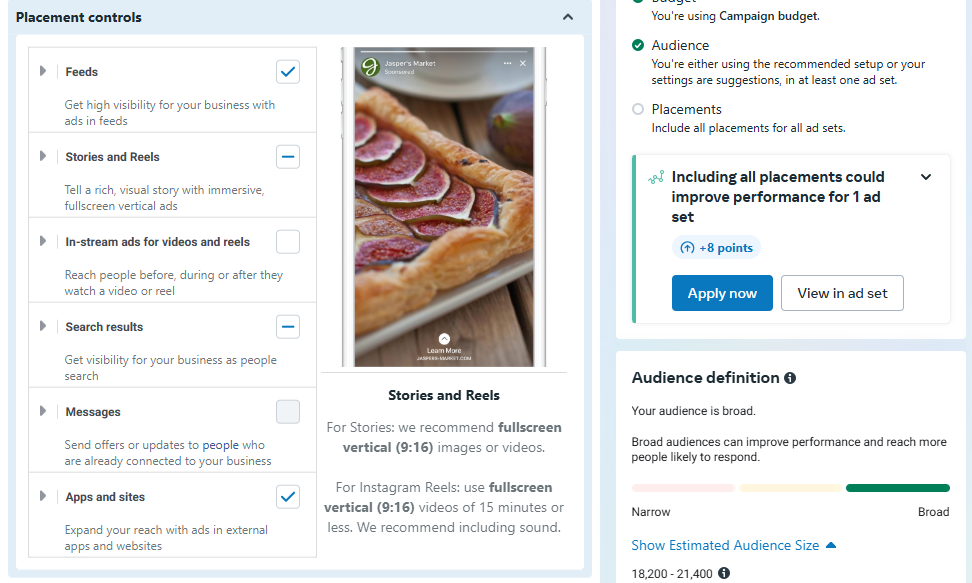
Task: Click the Placements empty status circle
Action: (x=638, y=109)
